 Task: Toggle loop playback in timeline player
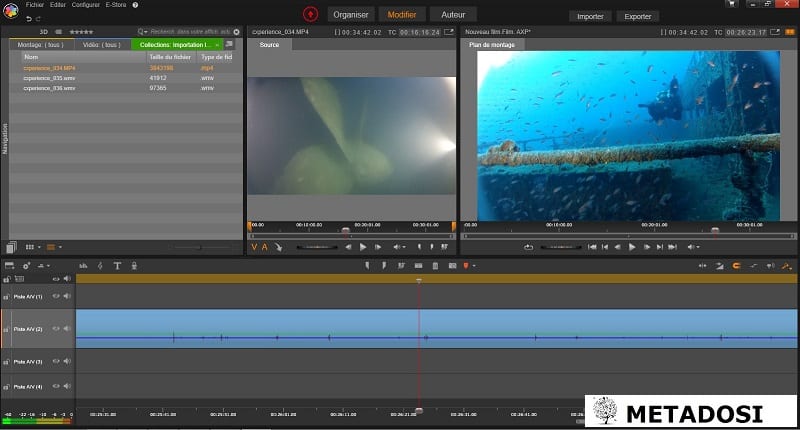point(528,247)
